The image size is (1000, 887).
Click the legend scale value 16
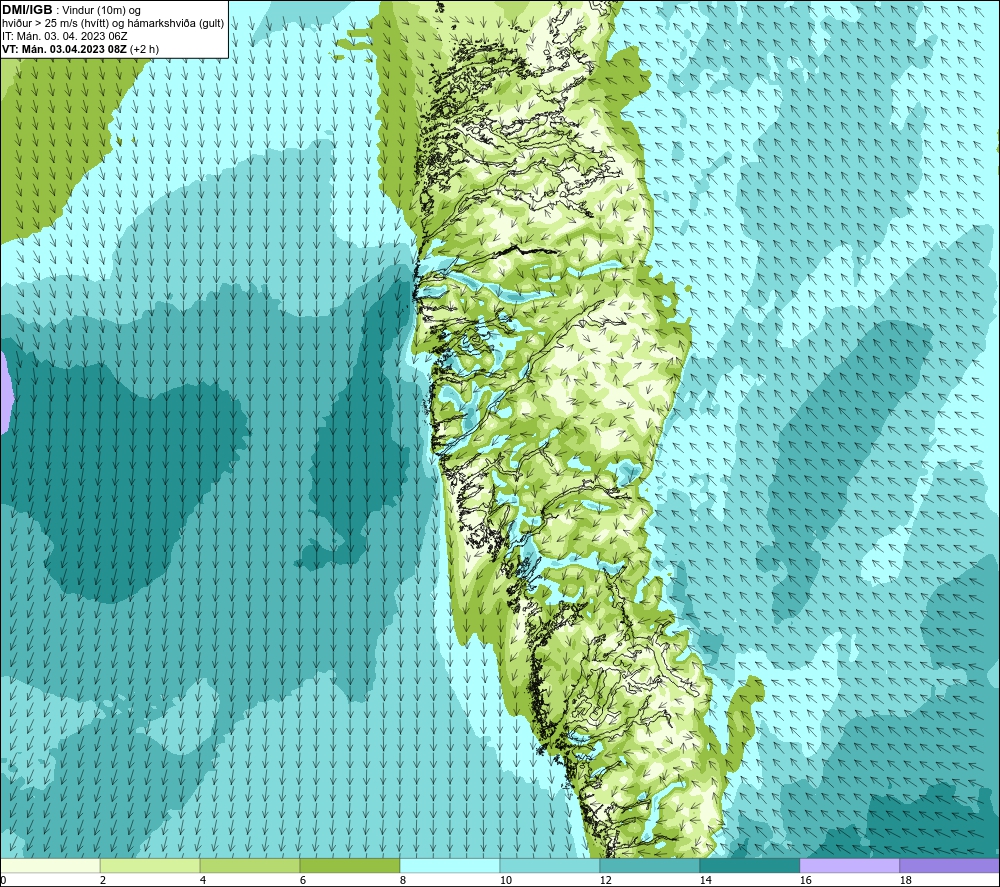[805, 880]
